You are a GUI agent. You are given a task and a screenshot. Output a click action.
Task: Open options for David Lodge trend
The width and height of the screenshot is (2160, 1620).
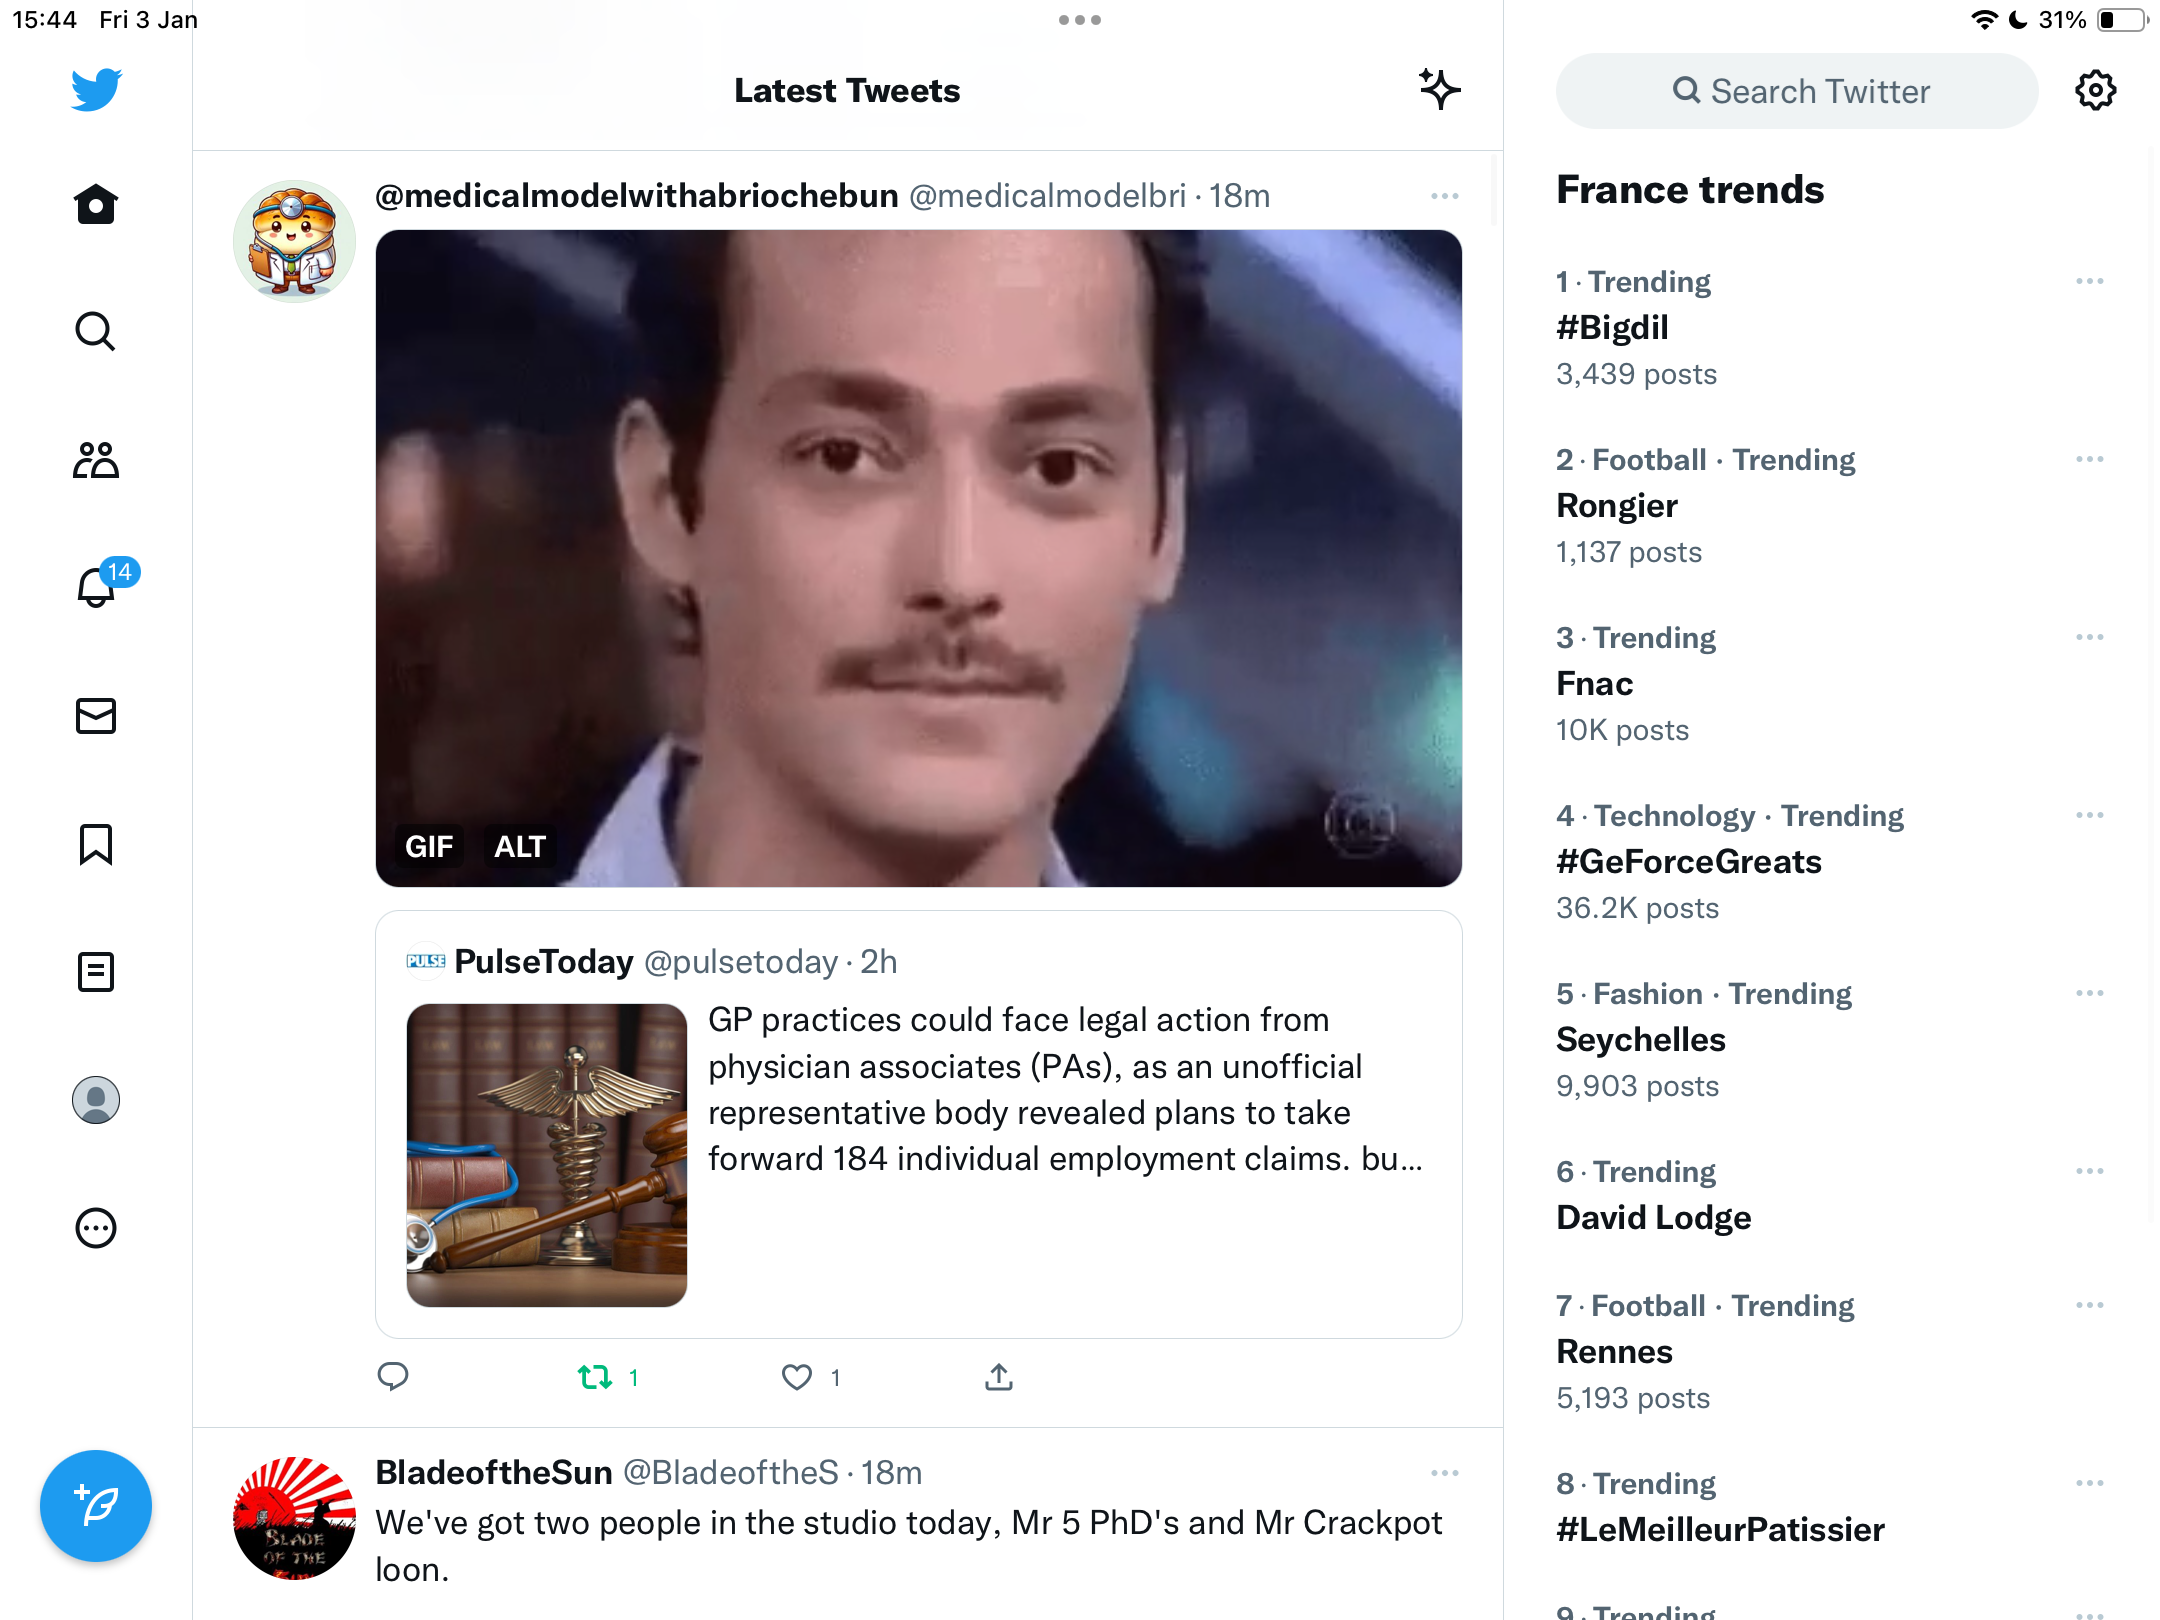pos(2090,1172)
